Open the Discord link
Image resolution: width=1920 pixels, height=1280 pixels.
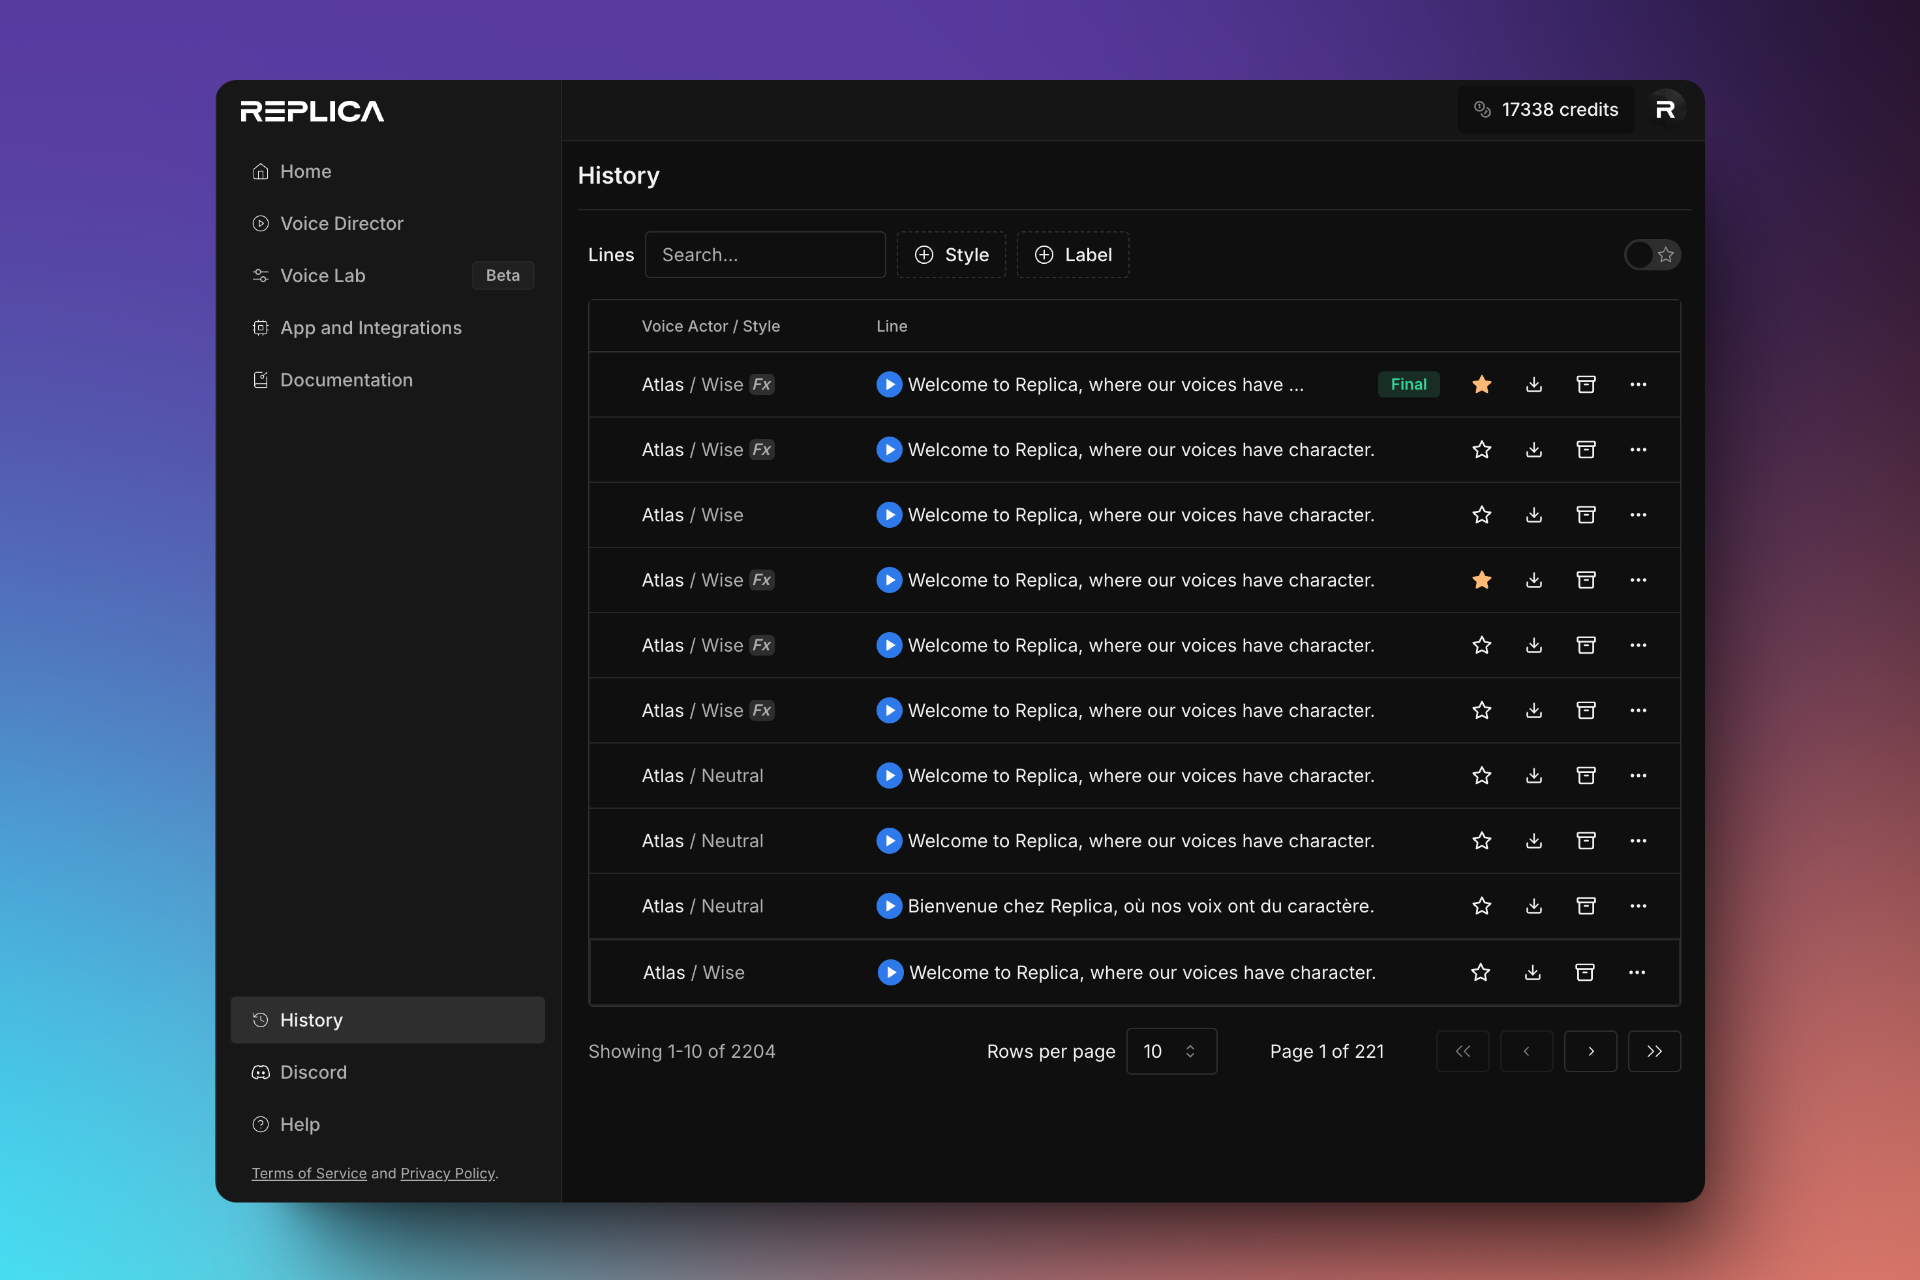(x=387, y=1072)
